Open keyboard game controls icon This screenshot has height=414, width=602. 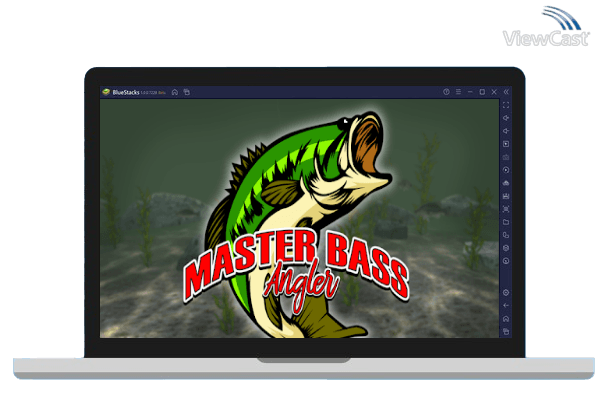click(506, 157)
